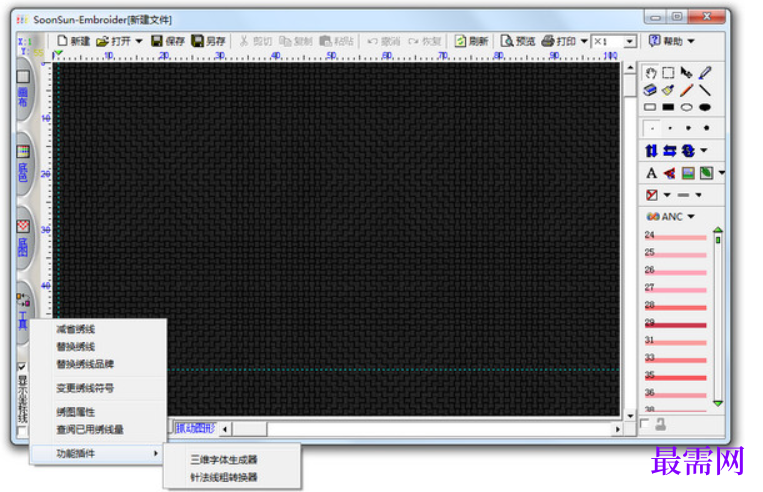Insert picture using the landscape image icon
Screen dimensions: 763x492
click(x=688, y=173)
